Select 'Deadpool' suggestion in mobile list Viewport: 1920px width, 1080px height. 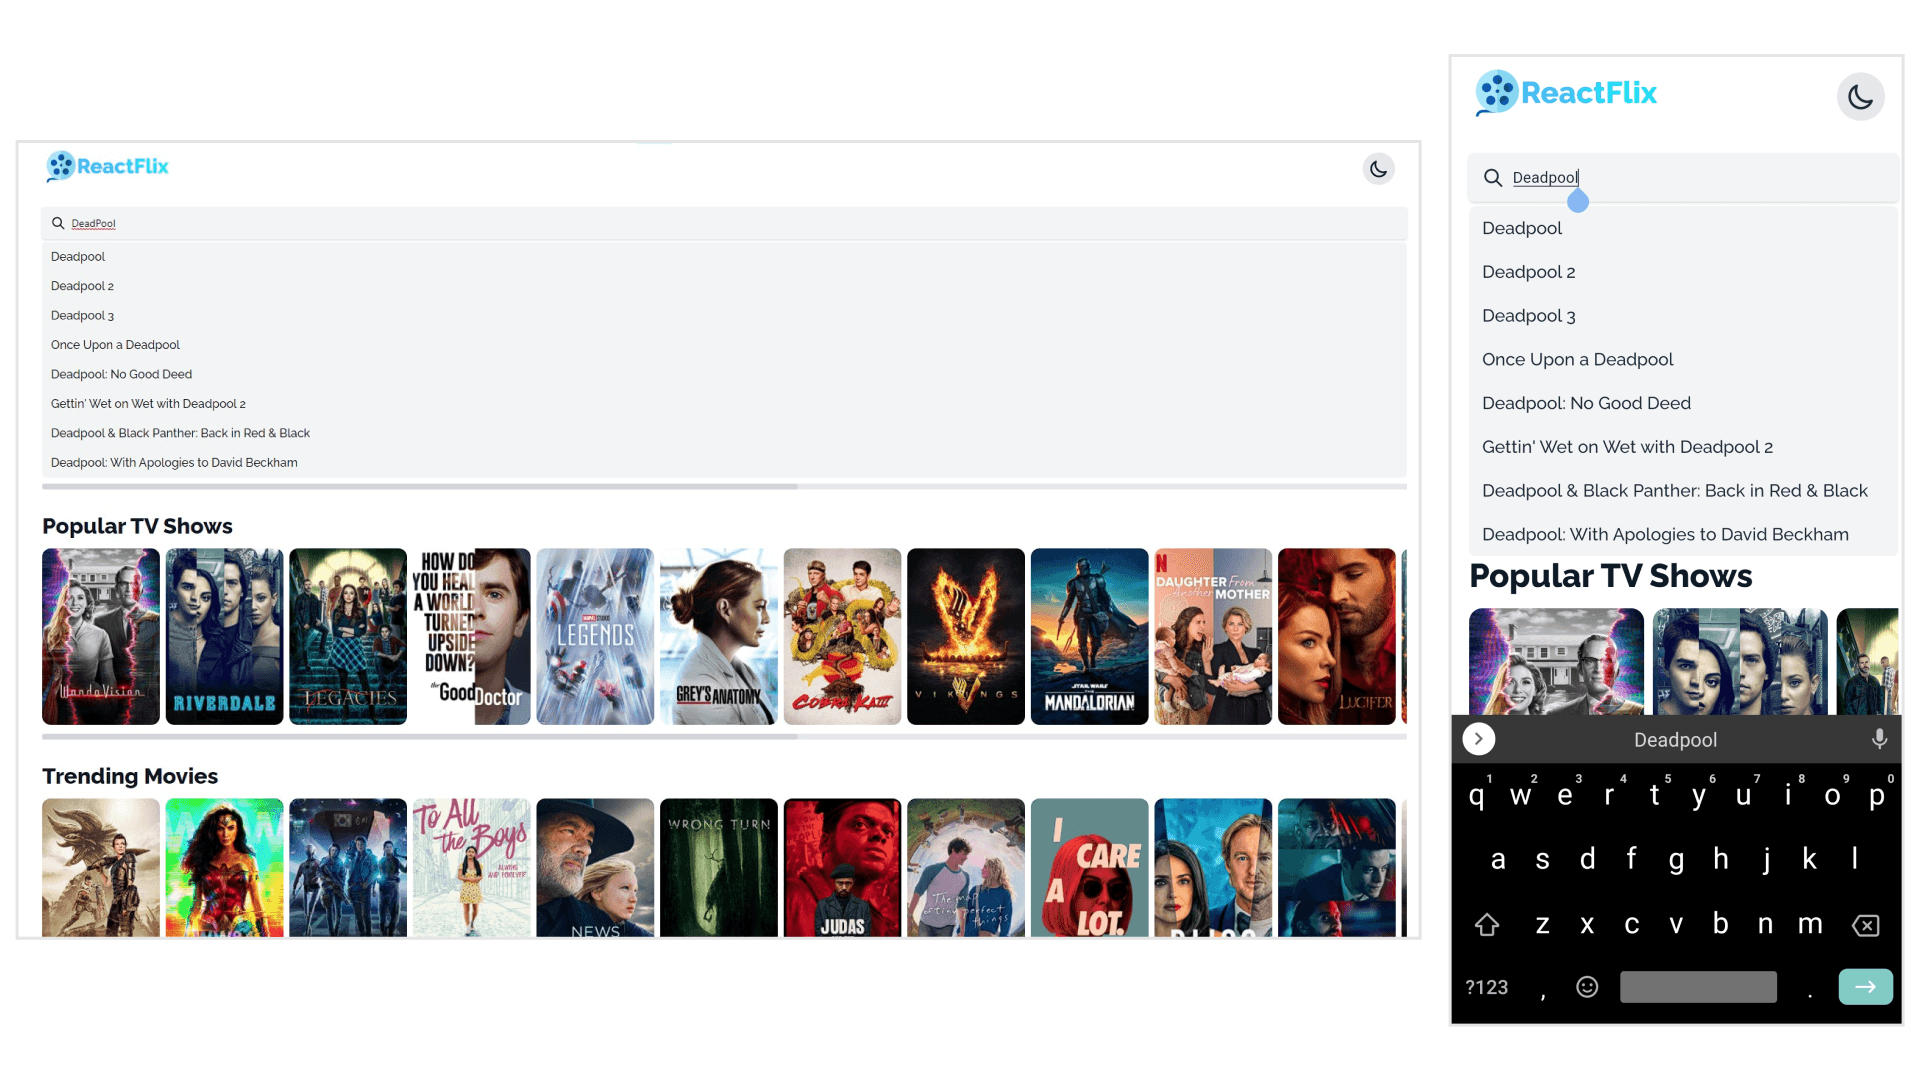click(1684, 228)
